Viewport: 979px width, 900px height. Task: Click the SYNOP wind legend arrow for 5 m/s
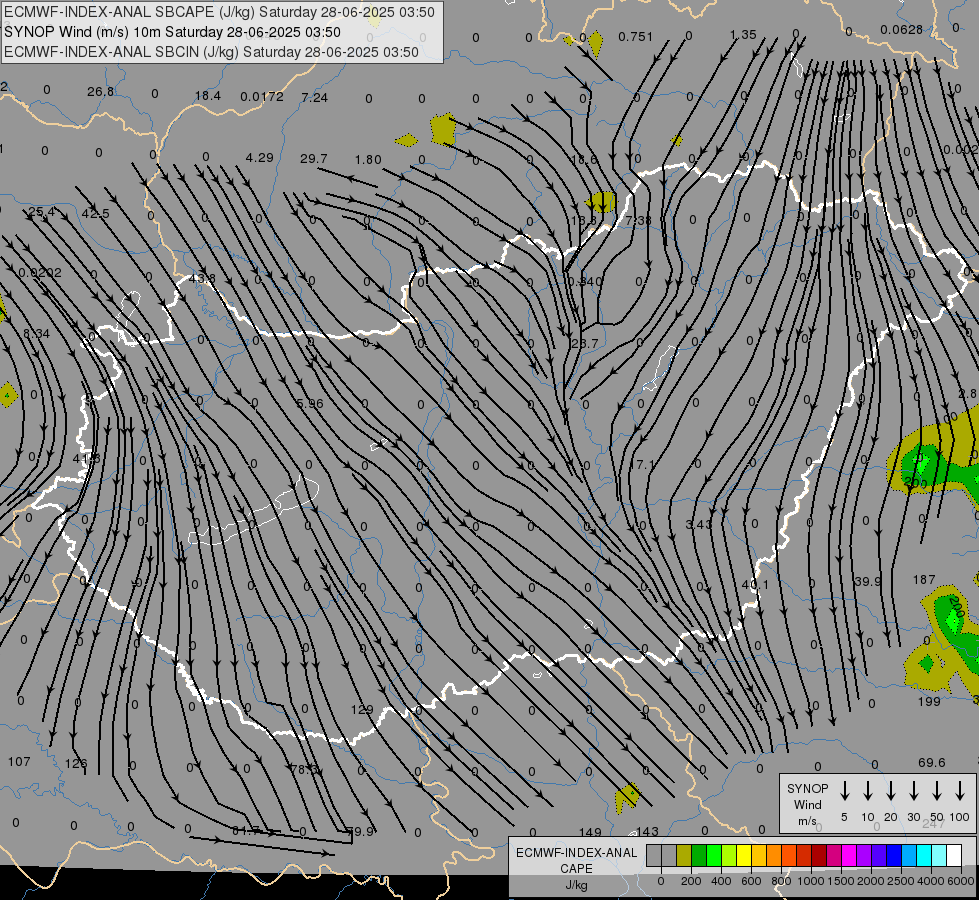(844, 791)
